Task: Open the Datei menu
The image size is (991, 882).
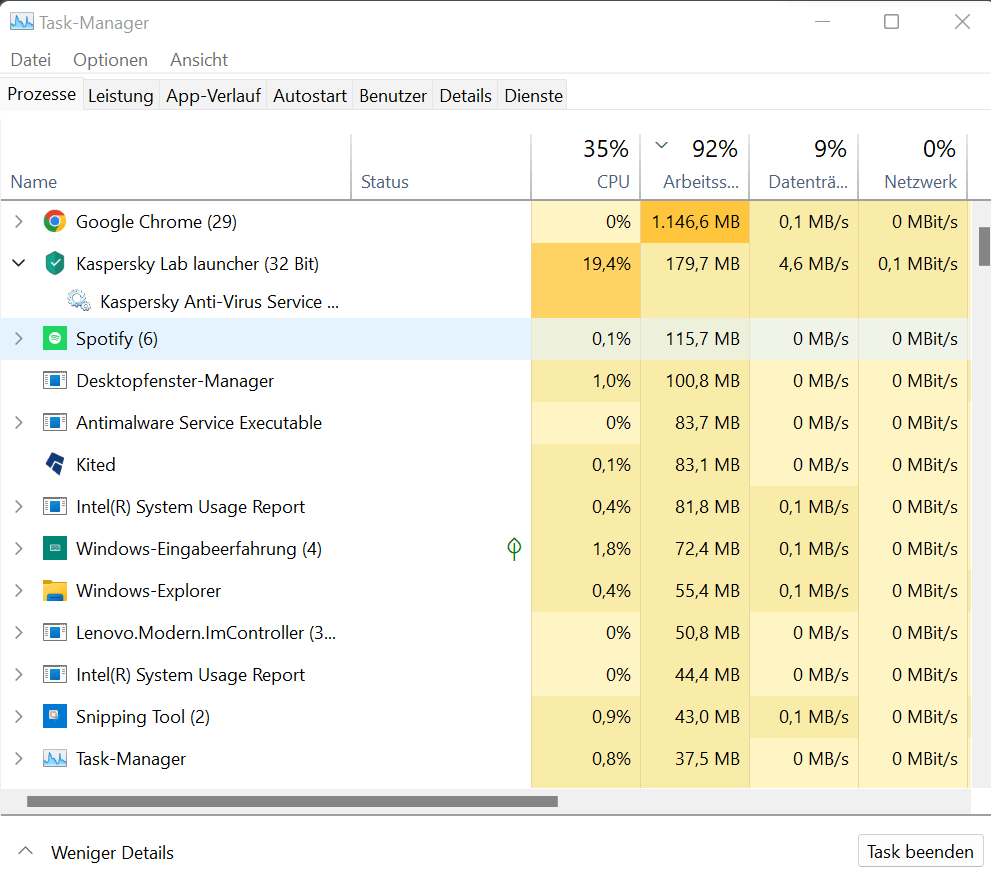Action: click(x=31, y=60)
